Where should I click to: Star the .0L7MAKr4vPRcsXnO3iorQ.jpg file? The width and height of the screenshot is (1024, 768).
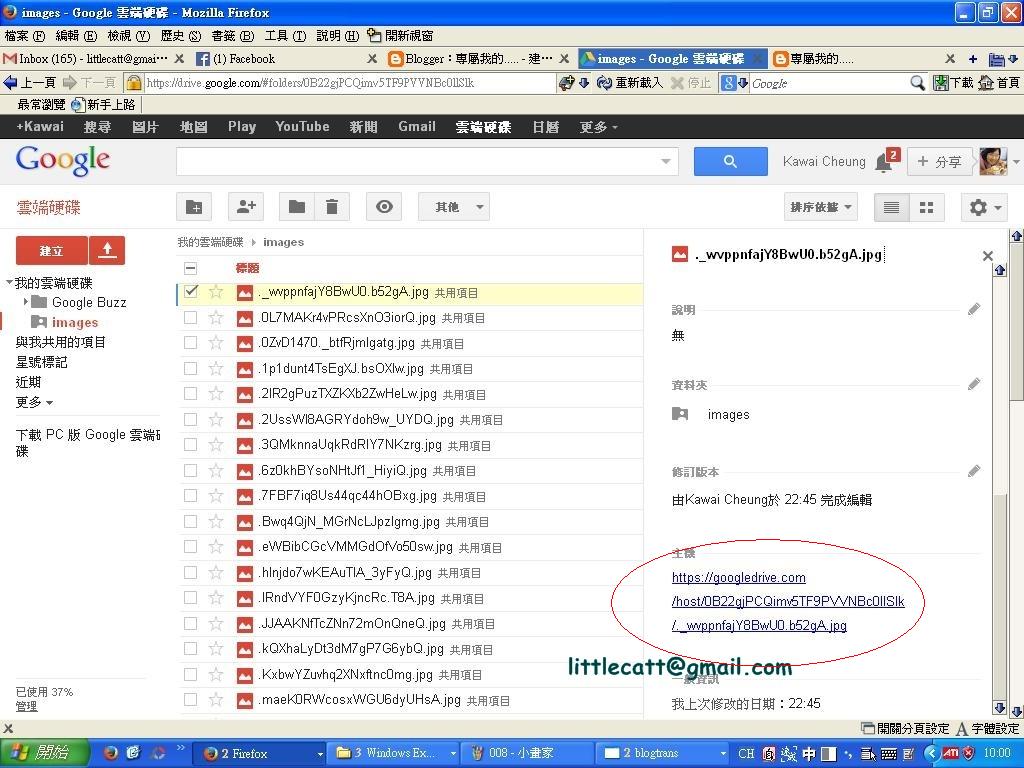point(216,318)
